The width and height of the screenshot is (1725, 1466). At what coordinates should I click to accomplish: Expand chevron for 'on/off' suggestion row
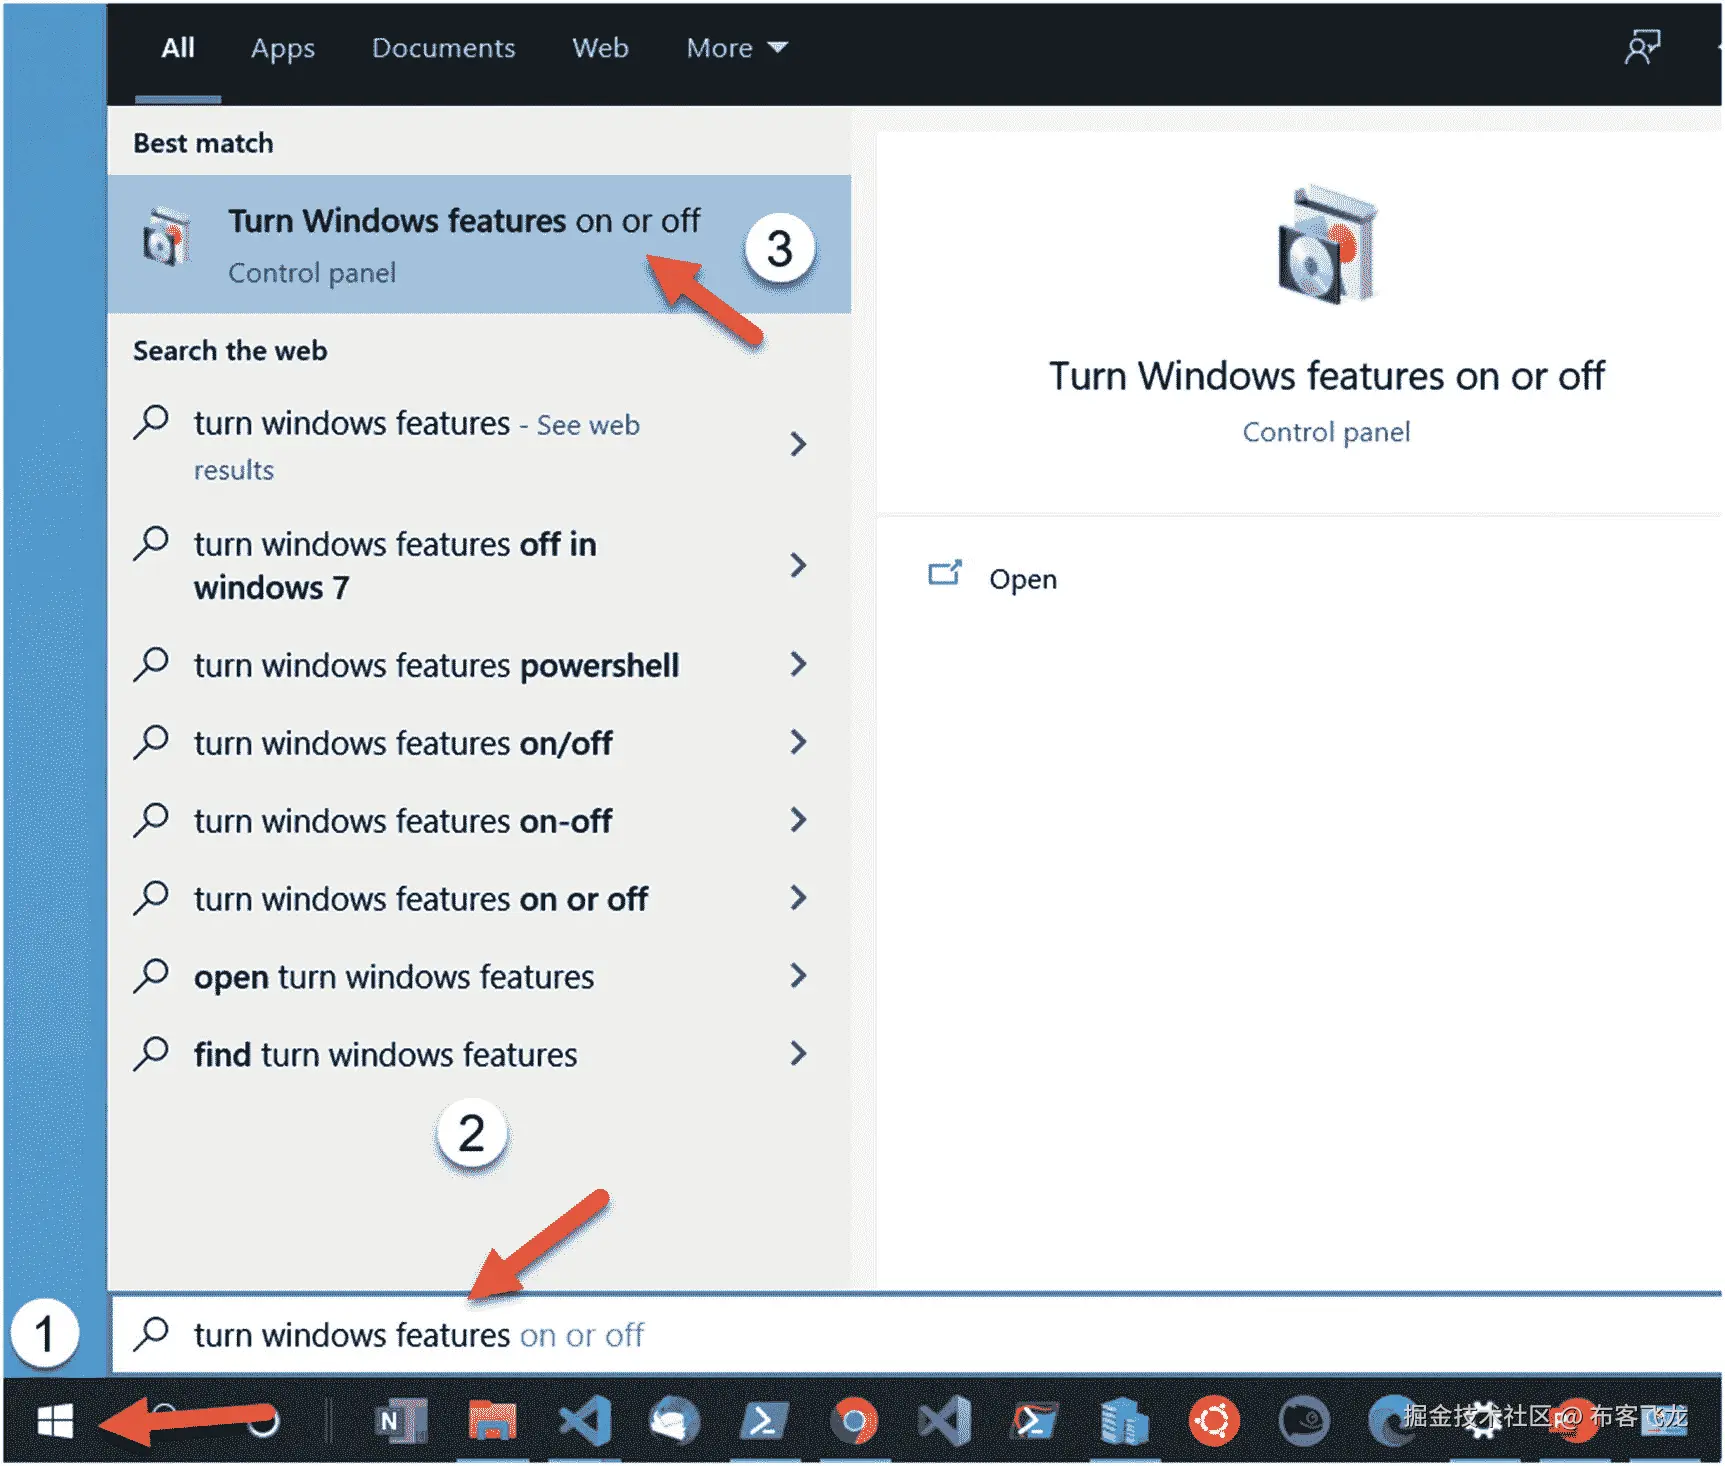click(798, 742)
